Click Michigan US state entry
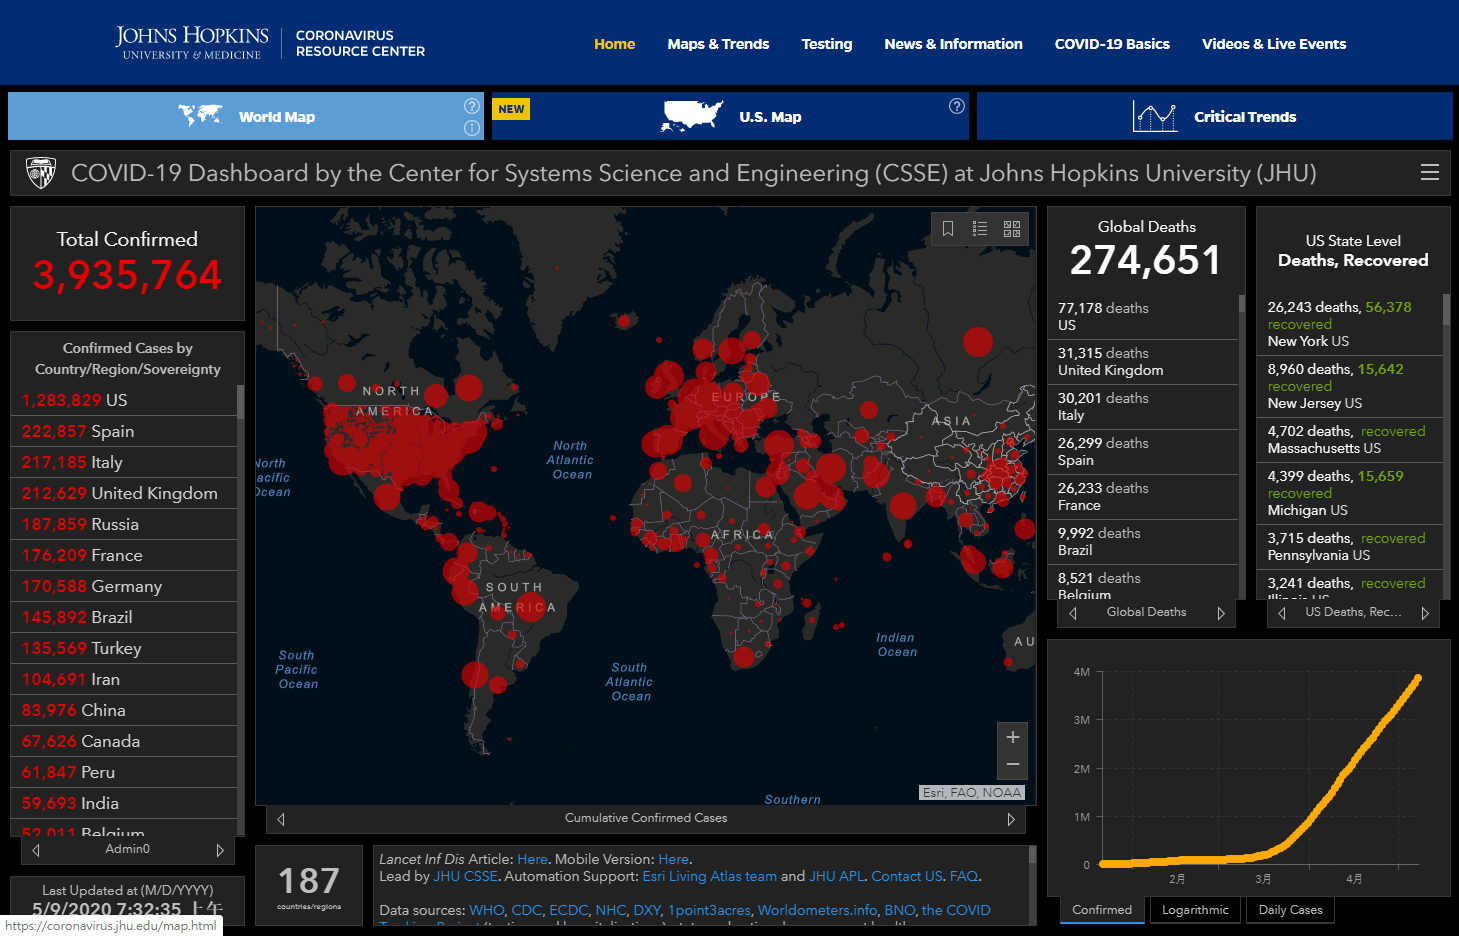 pos(1349,493)
